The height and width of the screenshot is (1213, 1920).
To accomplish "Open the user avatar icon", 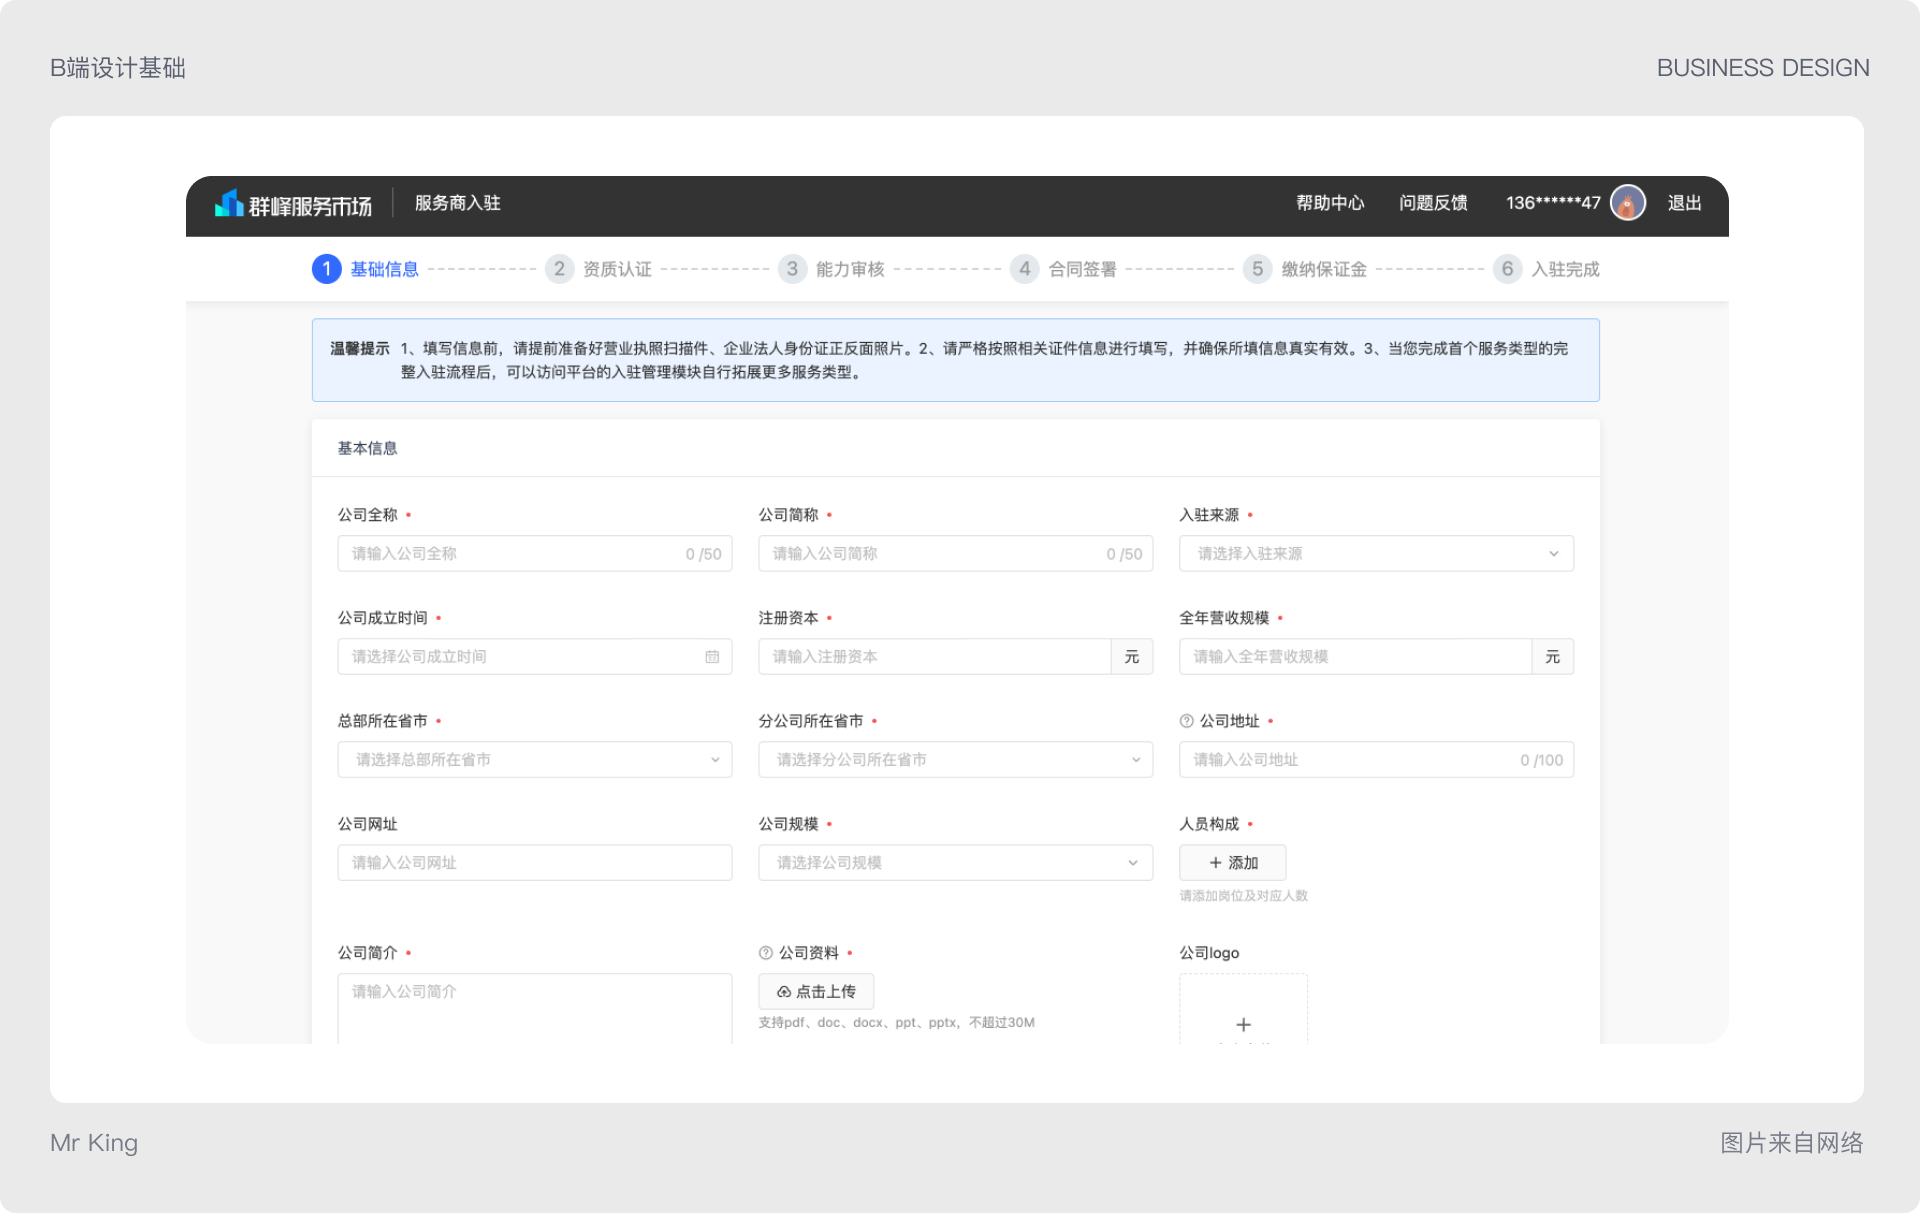I will 1628,203.
